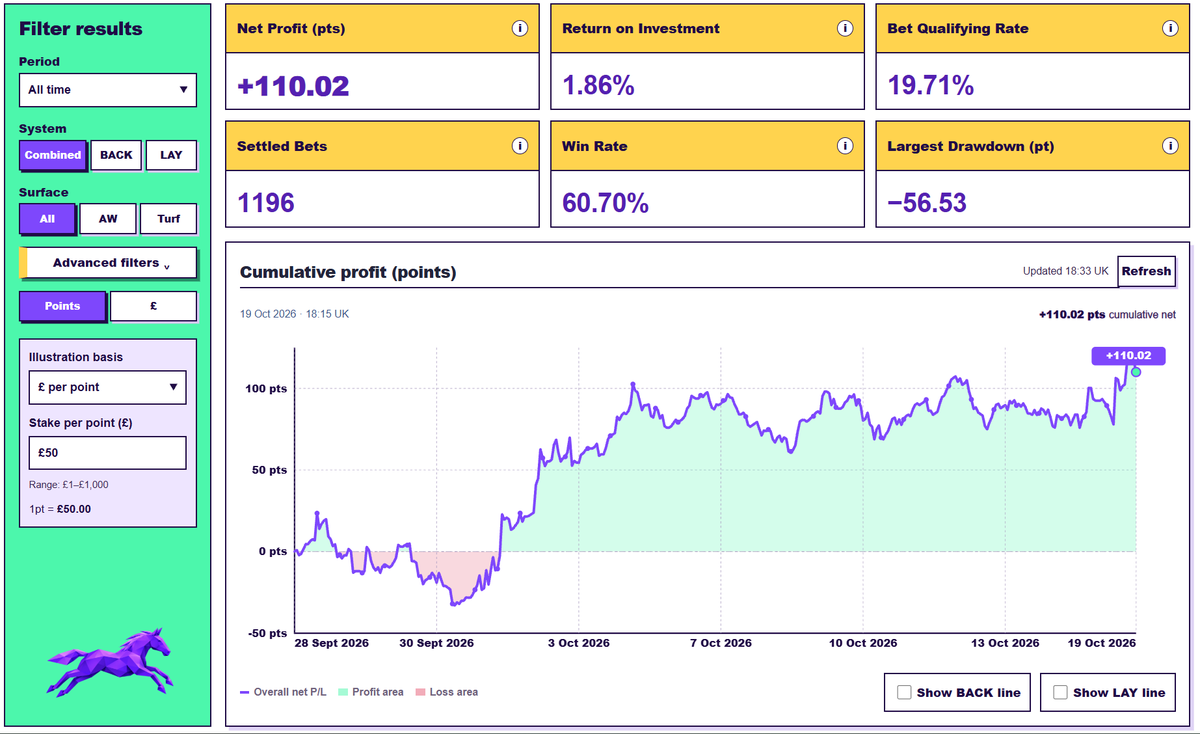Viewport: 1200px width, 734px height.
Task: Click the Loss area legend entry
Action: (447, 692)
